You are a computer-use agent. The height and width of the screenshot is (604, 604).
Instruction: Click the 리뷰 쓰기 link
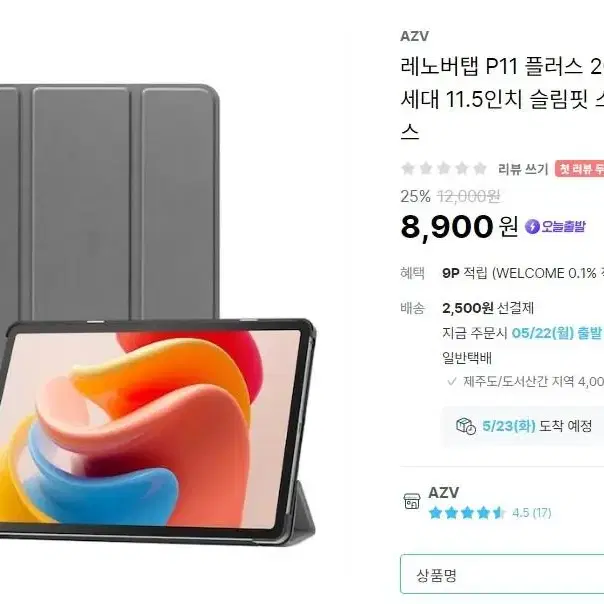[x=523, y=169]
